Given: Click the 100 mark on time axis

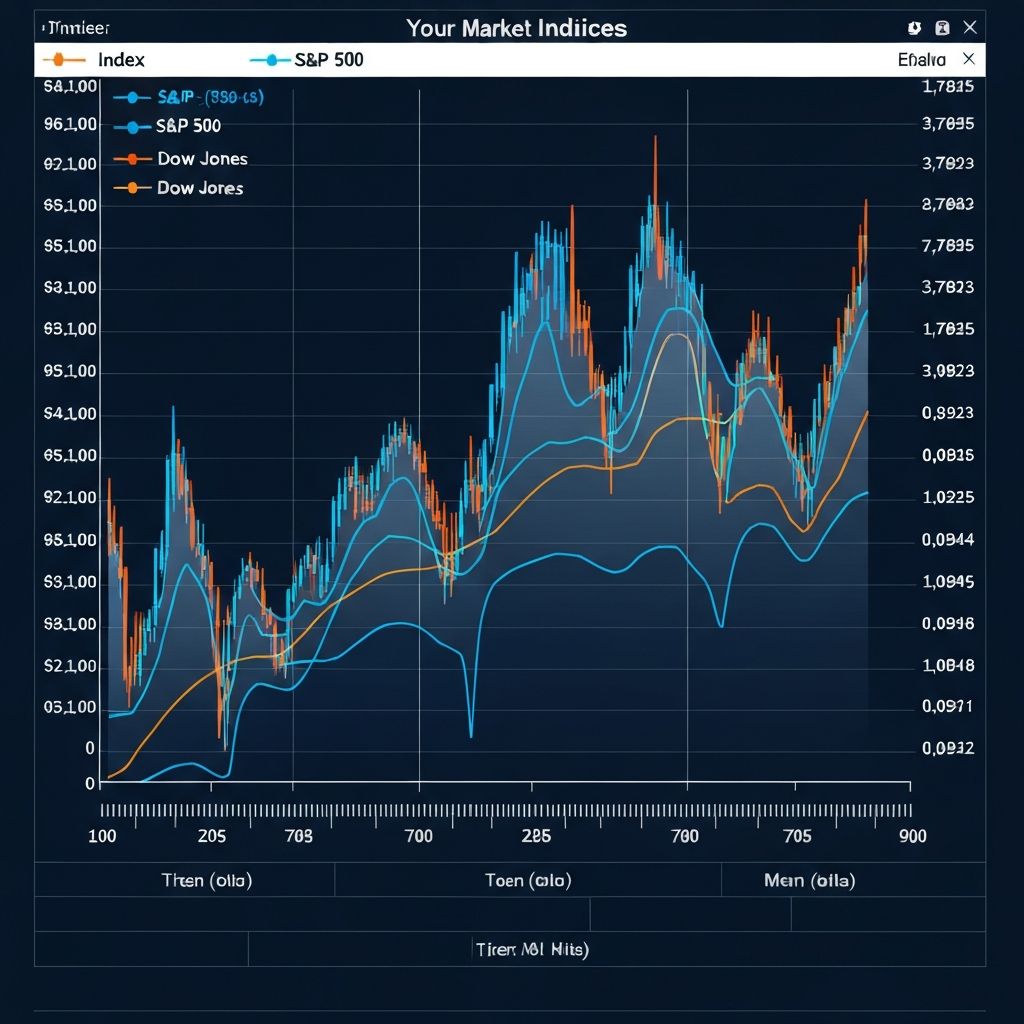Looking at the screenshot, I should 102,836.
